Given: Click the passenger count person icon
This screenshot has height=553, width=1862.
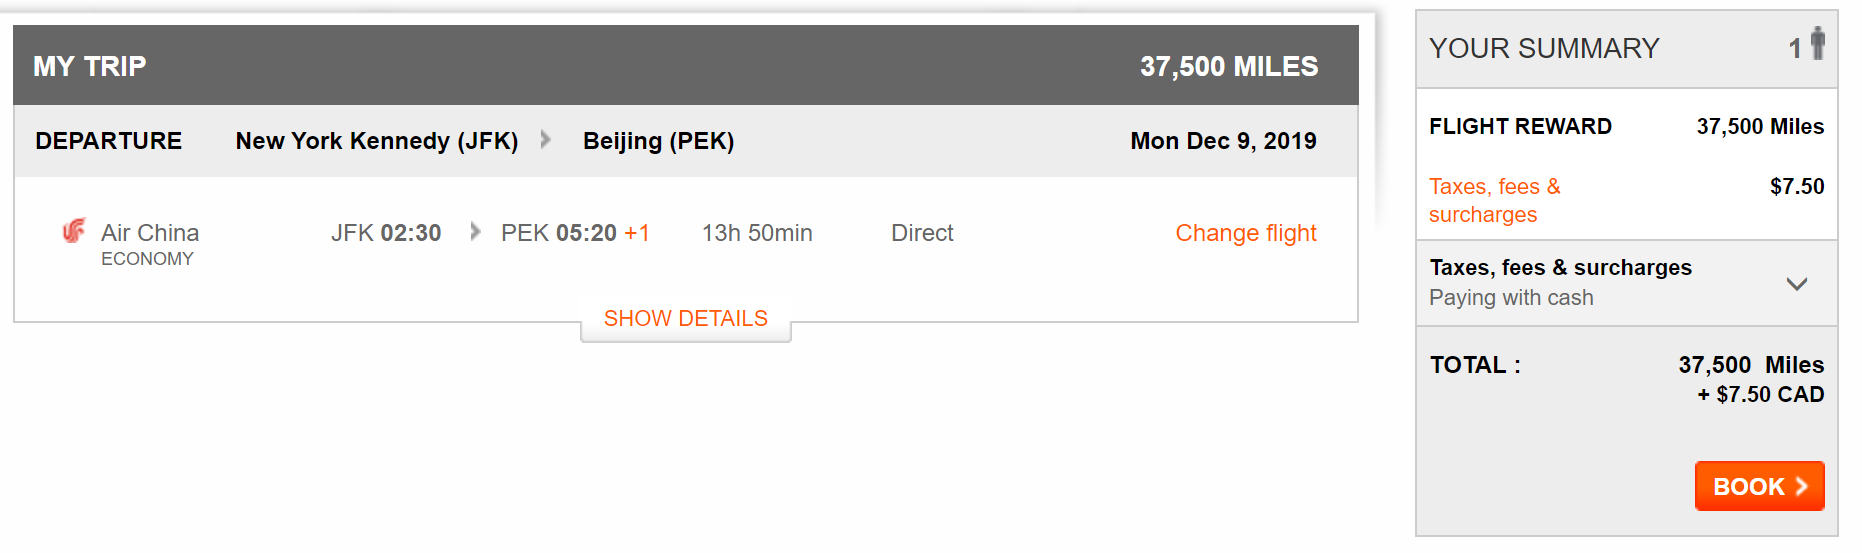Looking at the screenshot, I should pos(1818,44).
